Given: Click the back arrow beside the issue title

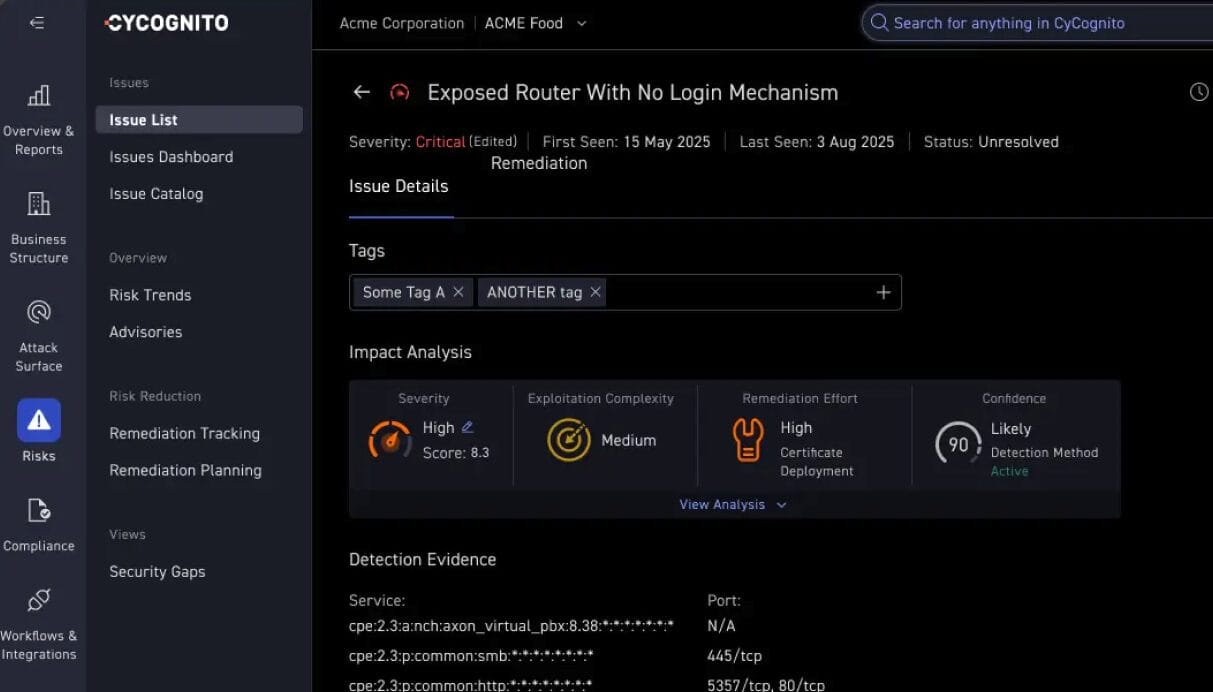Looking at the screenshot, I should click(x=361, y=92).
